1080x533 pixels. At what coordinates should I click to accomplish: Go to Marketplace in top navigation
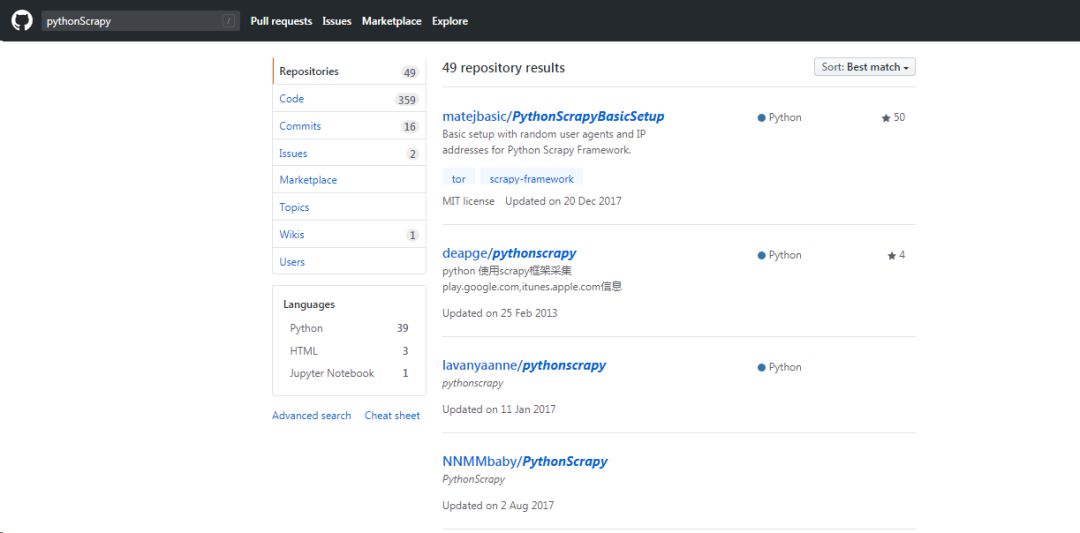click(x=392, y=21)
